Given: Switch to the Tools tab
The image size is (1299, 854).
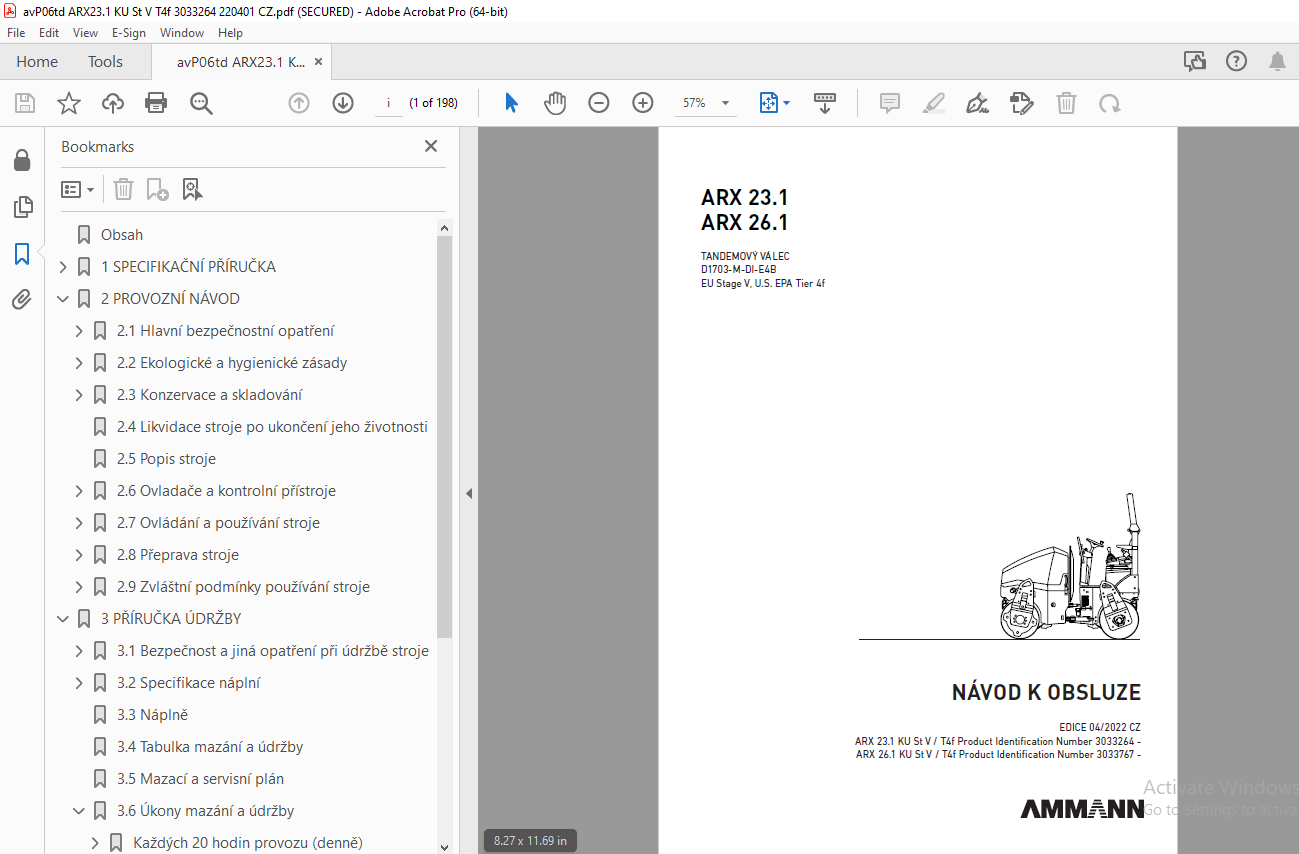Looking at the screenshot, I should [105, 62].
